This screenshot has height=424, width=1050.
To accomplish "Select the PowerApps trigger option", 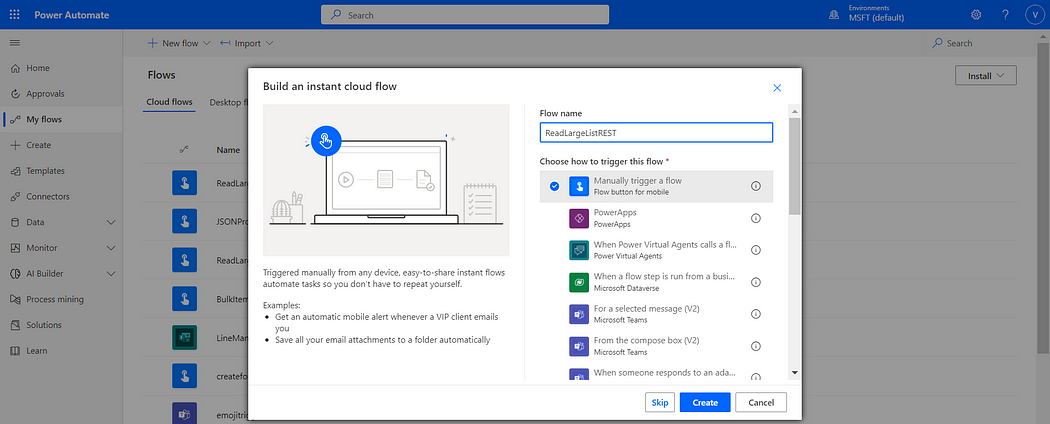I will click(x=656, y=218).
